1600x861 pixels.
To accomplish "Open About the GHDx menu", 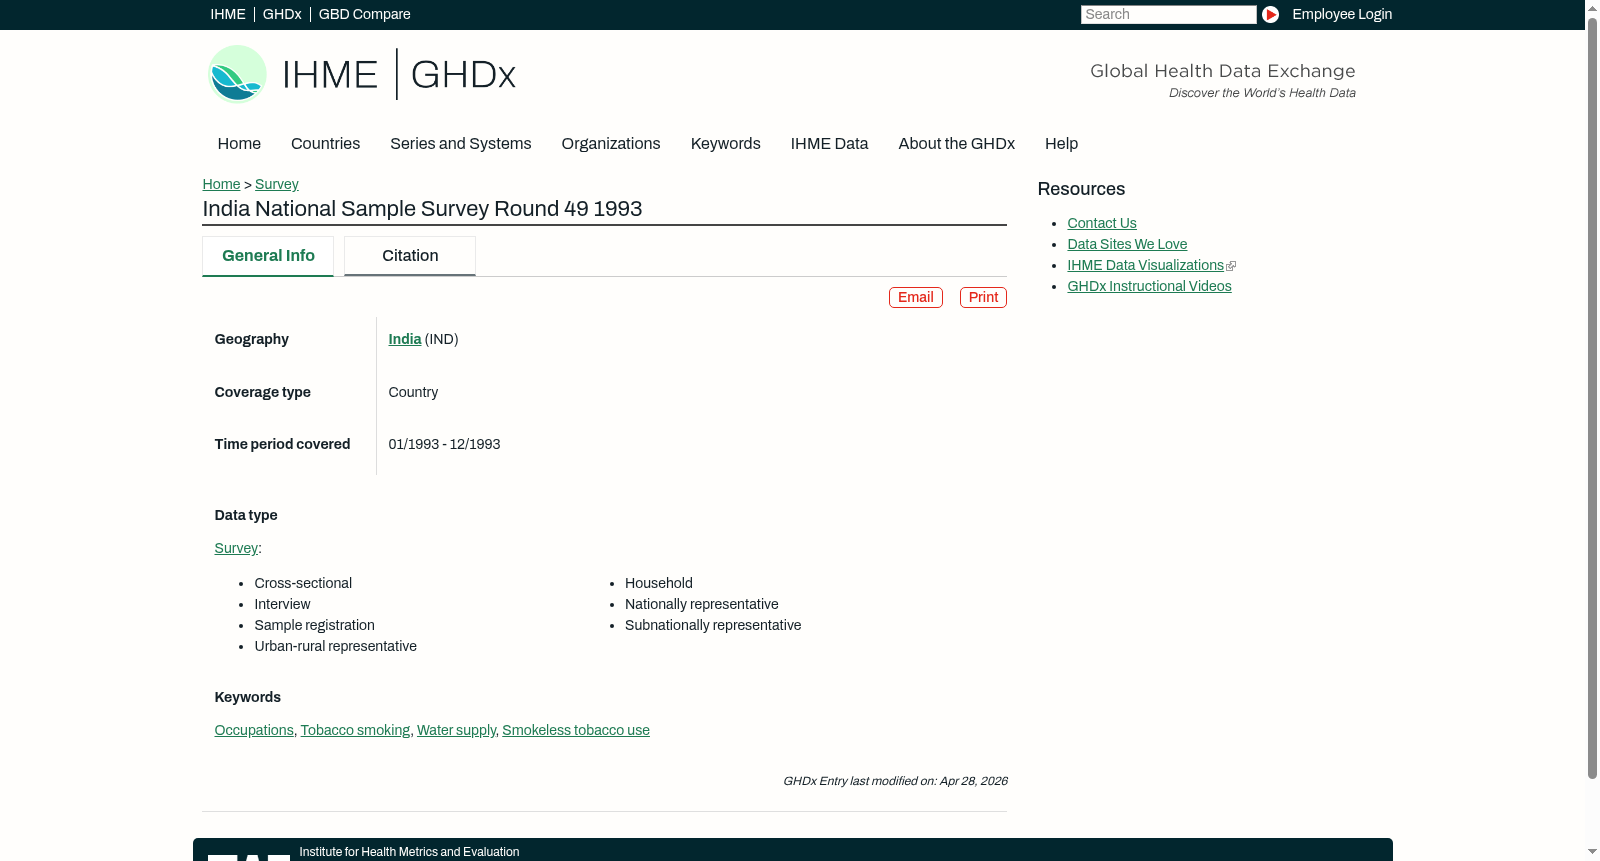I will 956,143.
